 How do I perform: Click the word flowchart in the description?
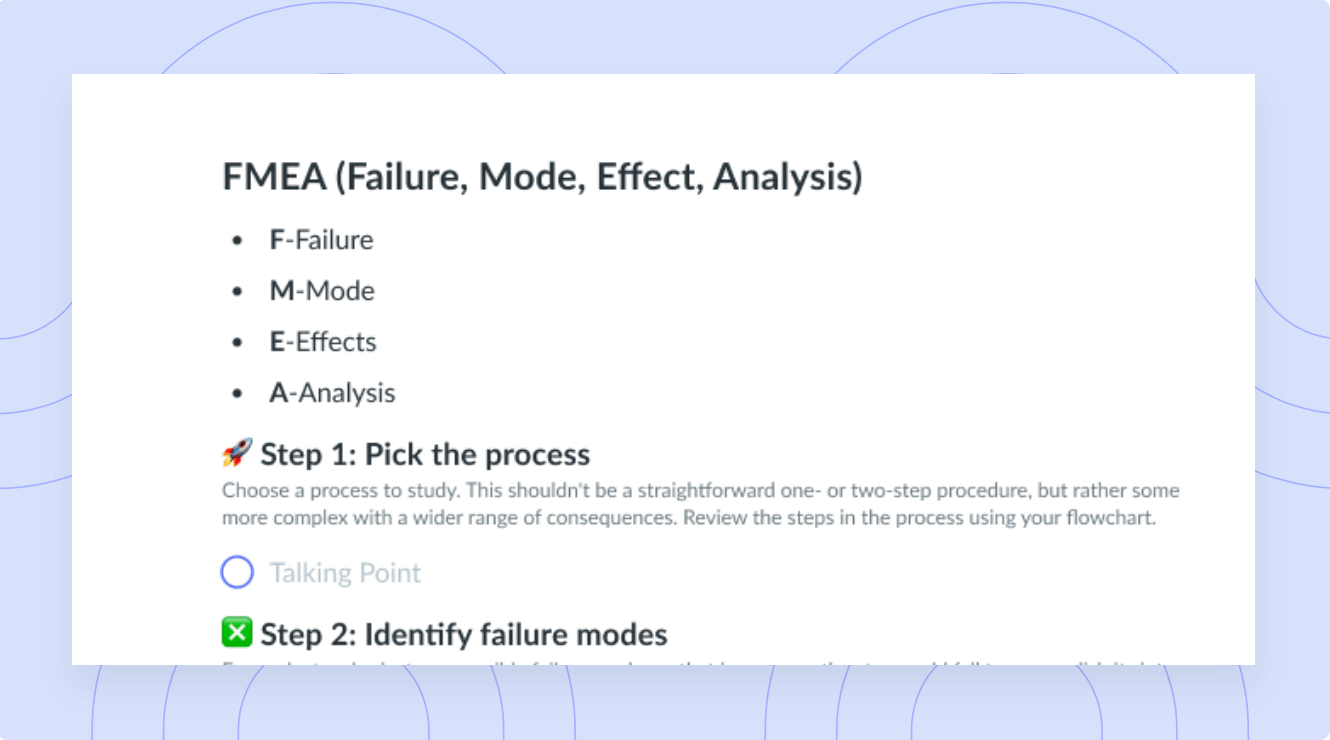click(1113, 519)
